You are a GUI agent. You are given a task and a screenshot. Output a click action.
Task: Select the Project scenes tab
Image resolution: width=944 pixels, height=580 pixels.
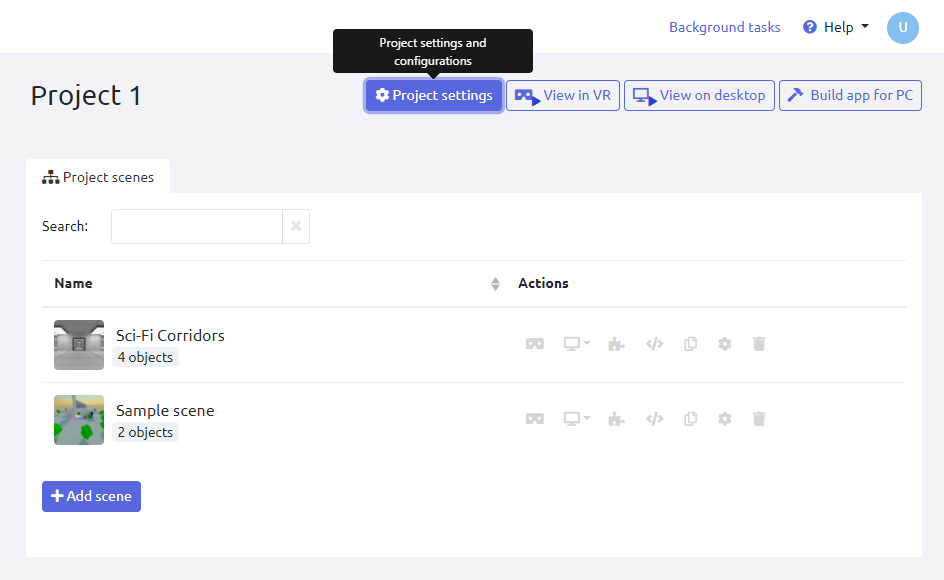click(98, 177)
